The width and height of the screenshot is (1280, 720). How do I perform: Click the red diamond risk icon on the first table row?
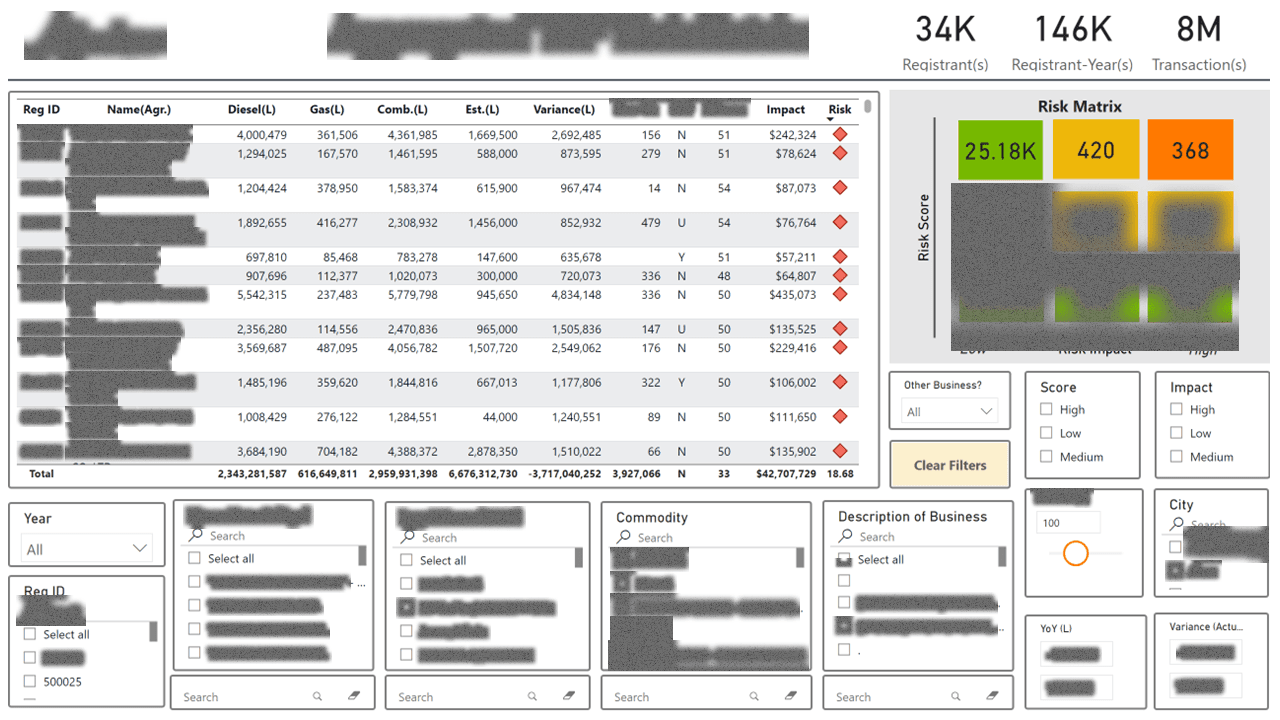click(839, 133)
